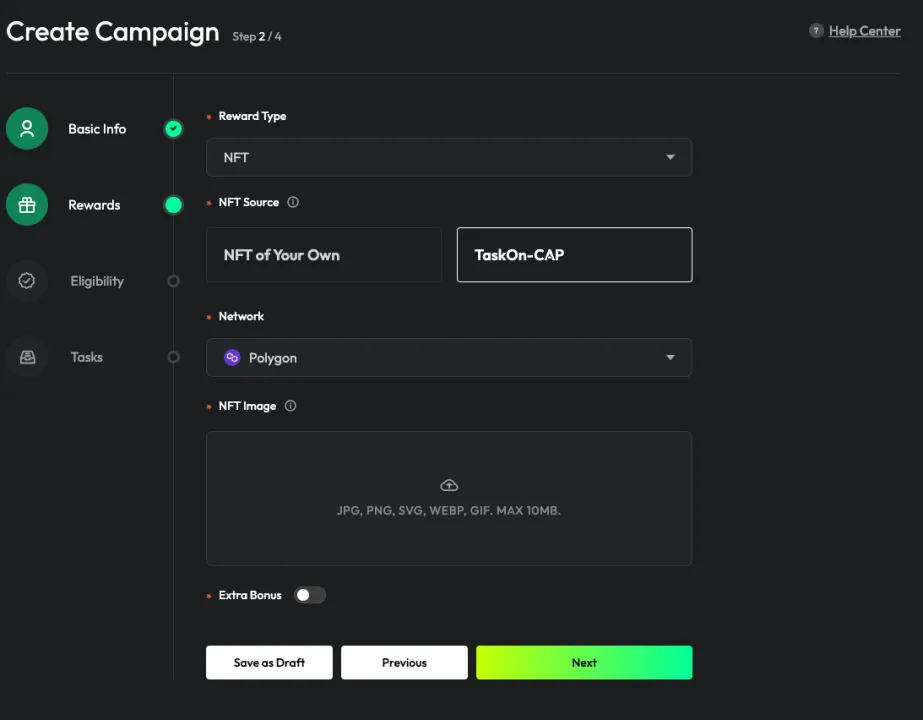
Task: Open the Network Polygon dropdown
Action: [449, 357]
